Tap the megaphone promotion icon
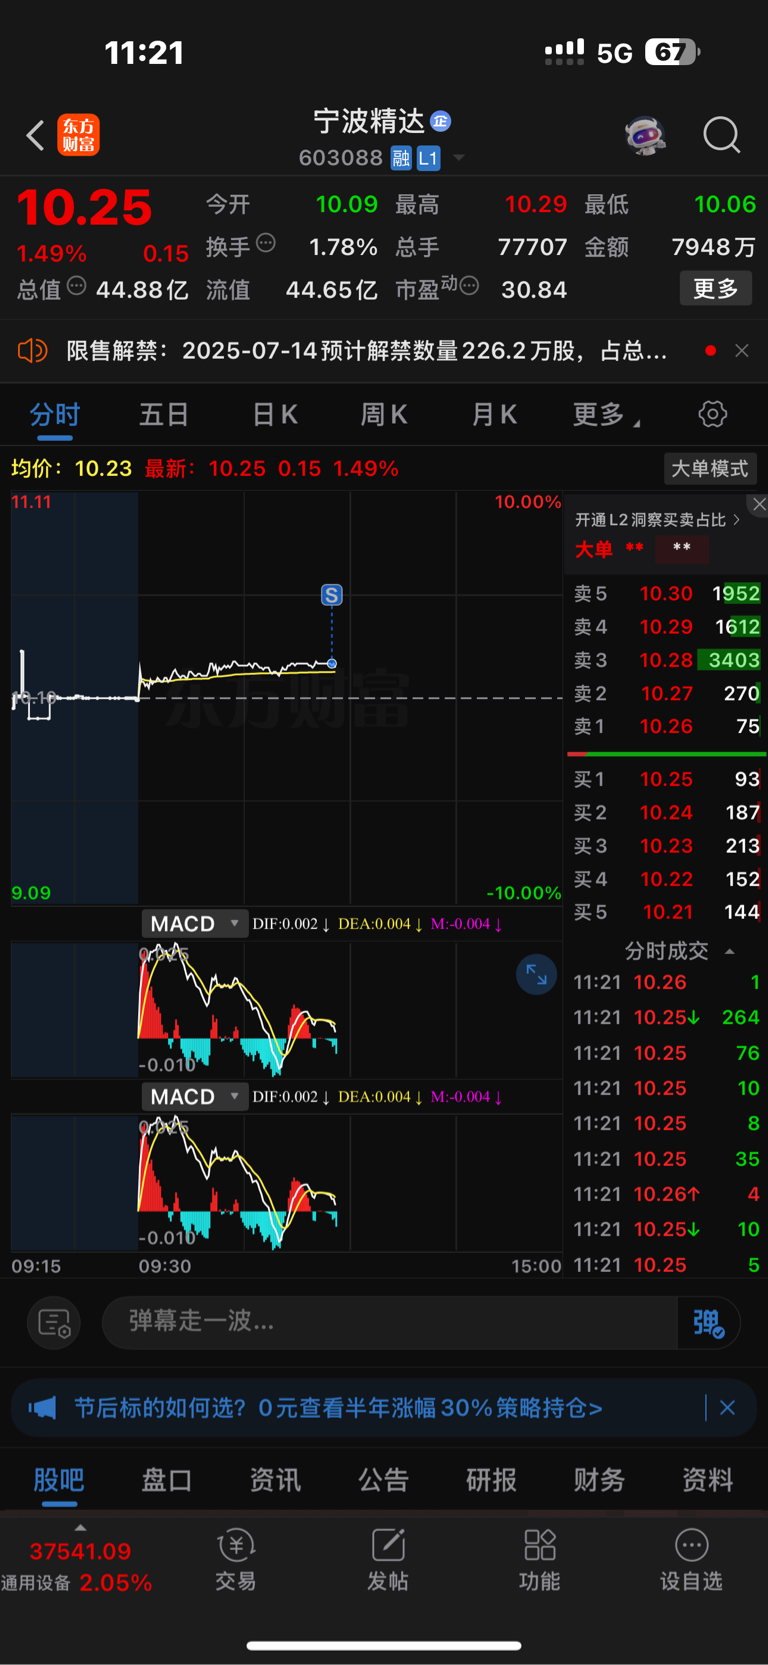This screenshot has width=768, height=1665. coord(42,1408)
